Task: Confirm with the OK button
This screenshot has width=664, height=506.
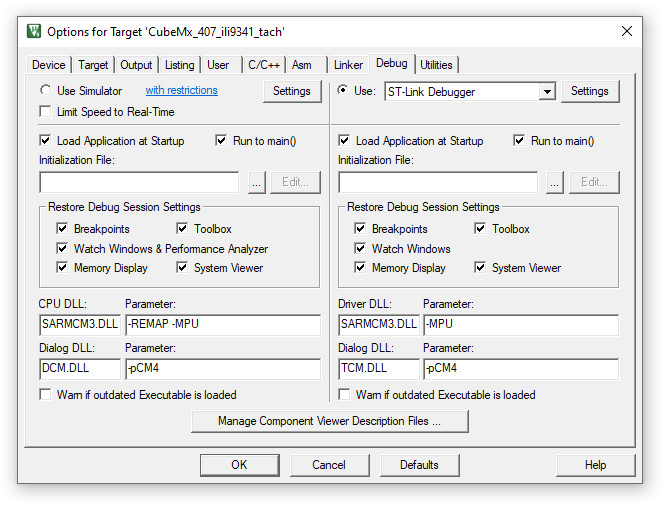Action: click(x=239, y=465)
